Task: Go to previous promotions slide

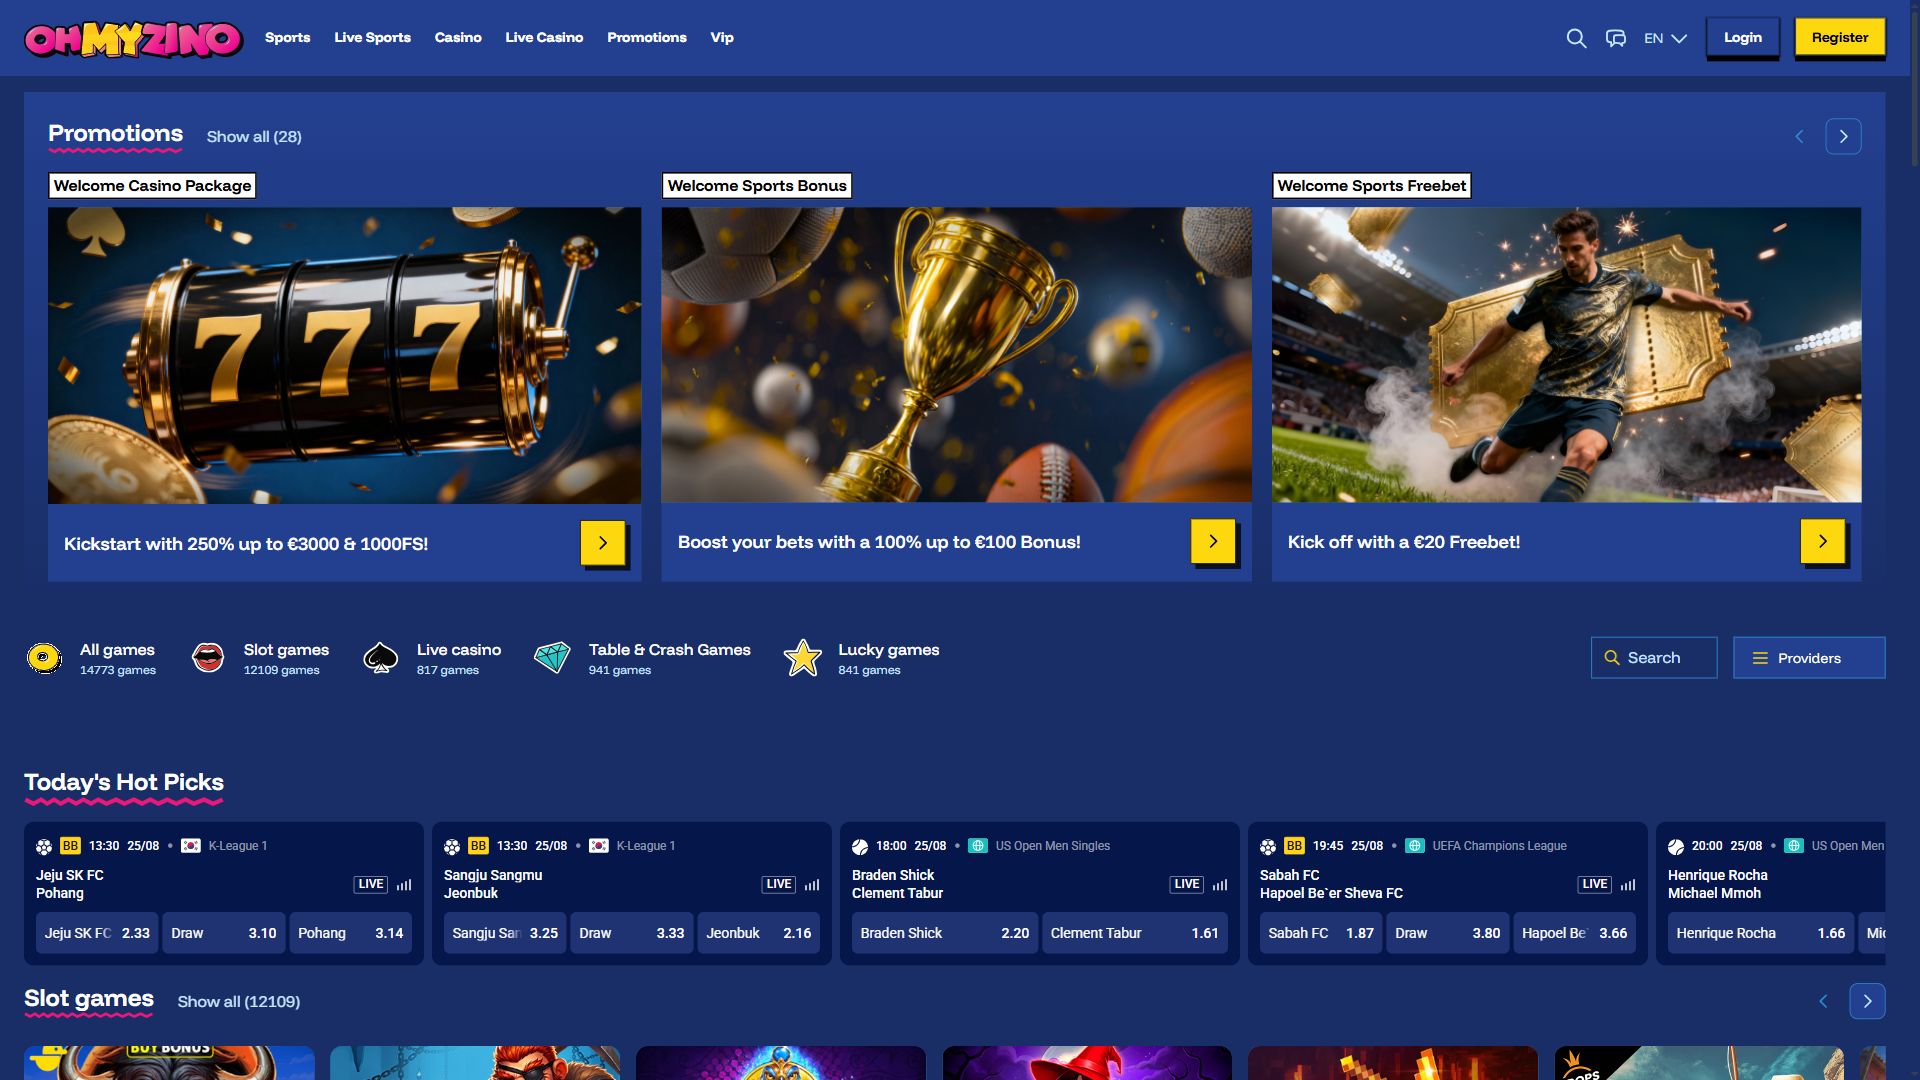Action: (1799, 137)
